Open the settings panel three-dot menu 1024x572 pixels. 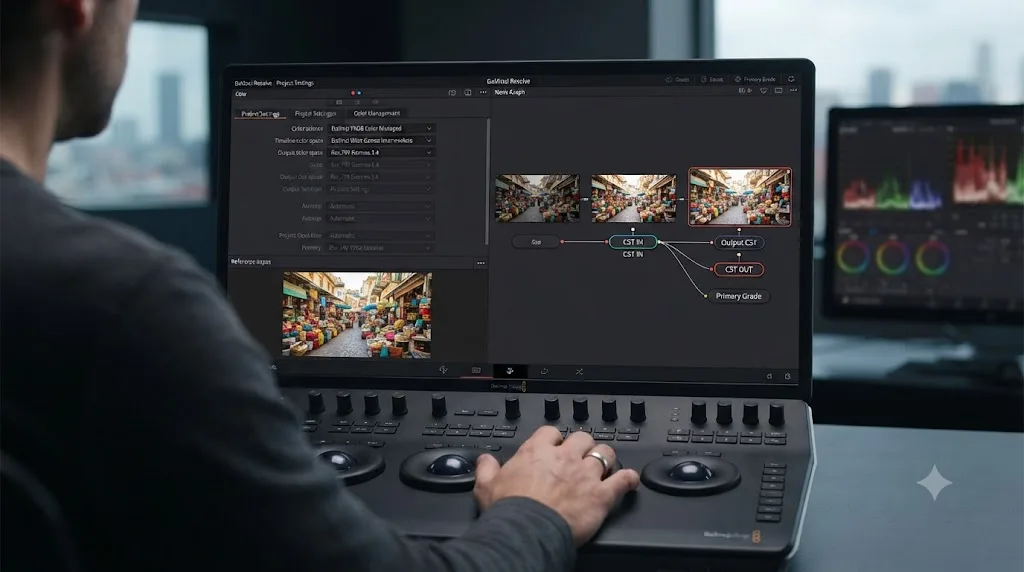(483, 93)
